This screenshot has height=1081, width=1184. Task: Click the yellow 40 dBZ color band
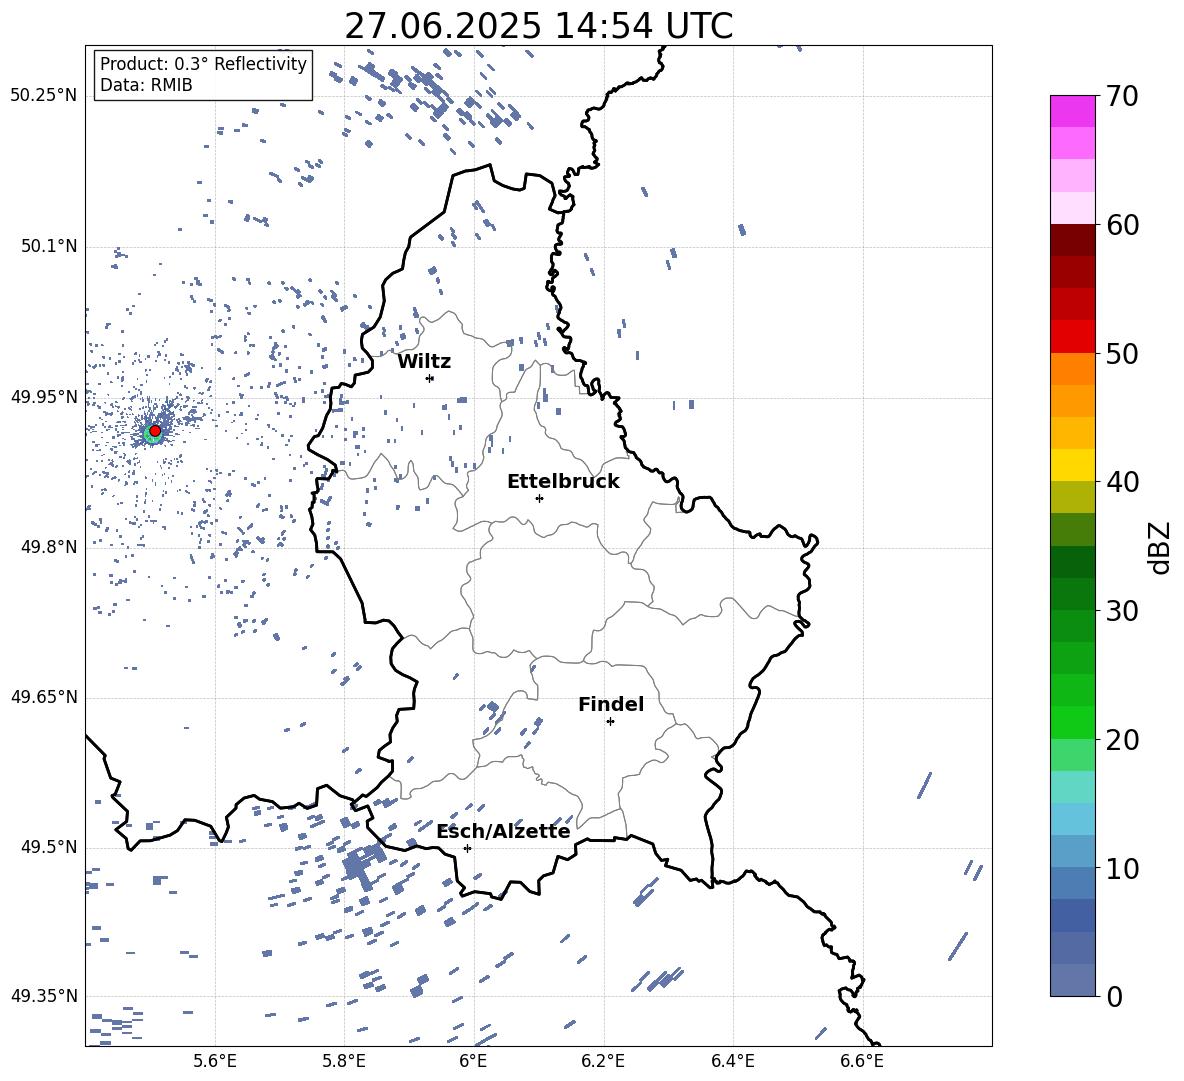[x=1073, y=465]
